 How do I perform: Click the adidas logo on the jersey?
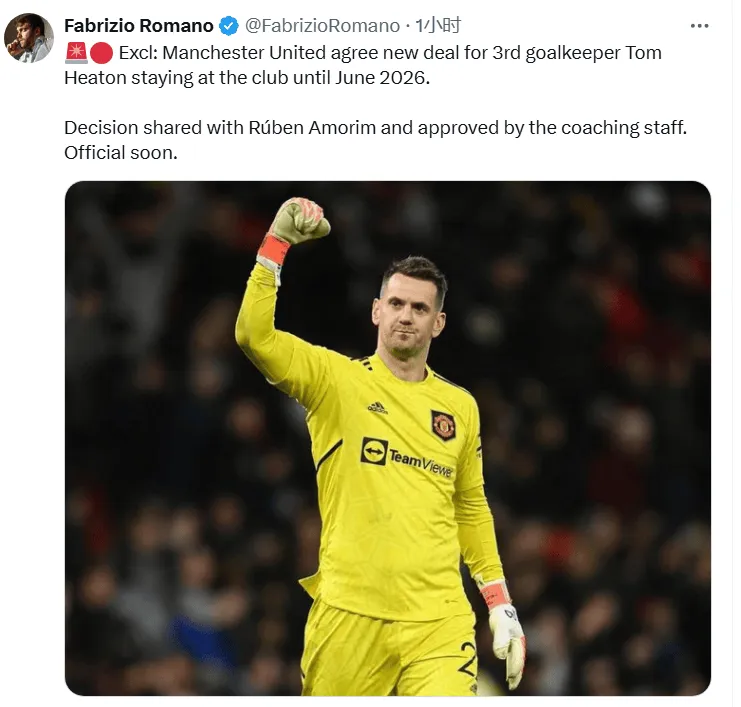point(378,408)
